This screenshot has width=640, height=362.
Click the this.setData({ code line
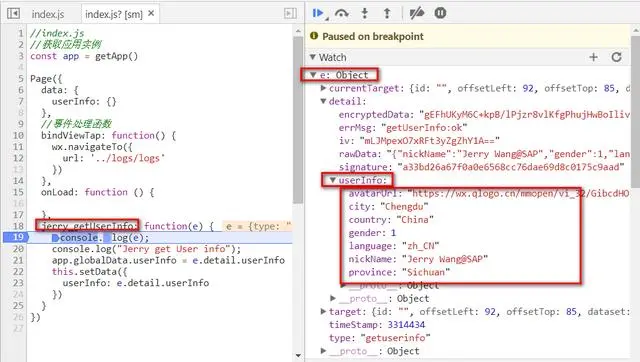(90, 271)
